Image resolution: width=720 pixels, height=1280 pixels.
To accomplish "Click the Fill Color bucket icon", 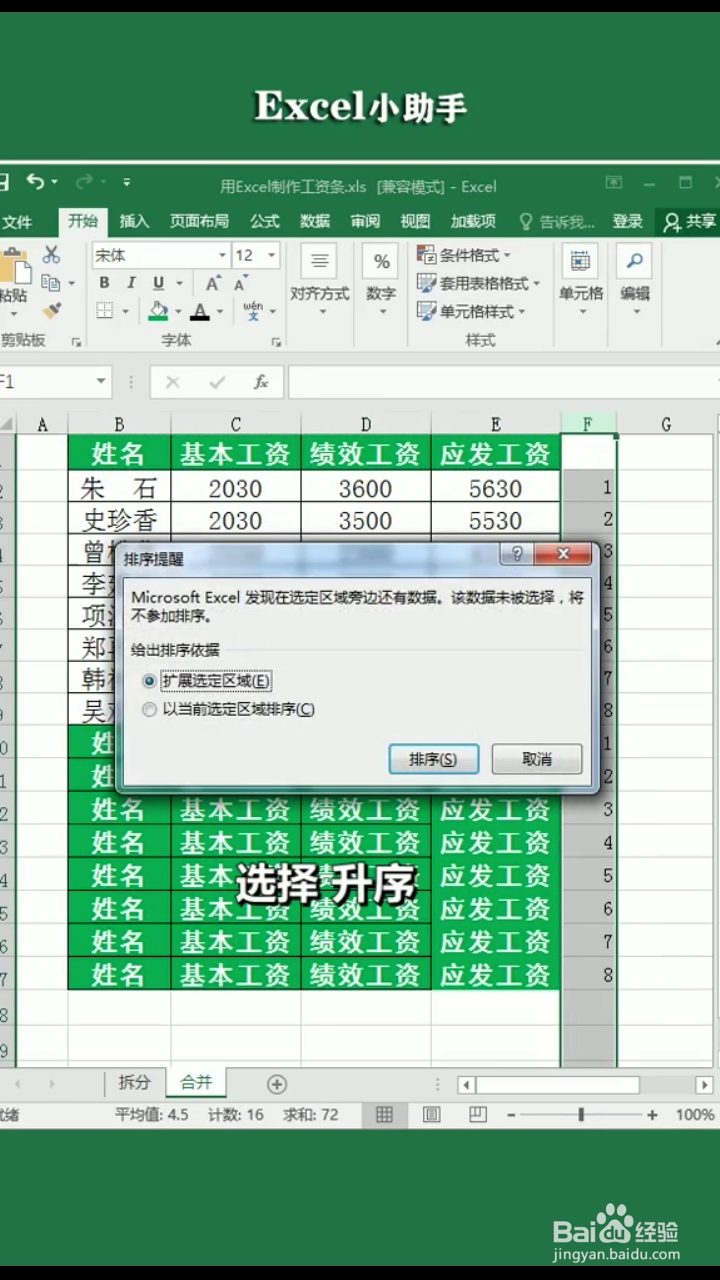I will click(158, 311).
